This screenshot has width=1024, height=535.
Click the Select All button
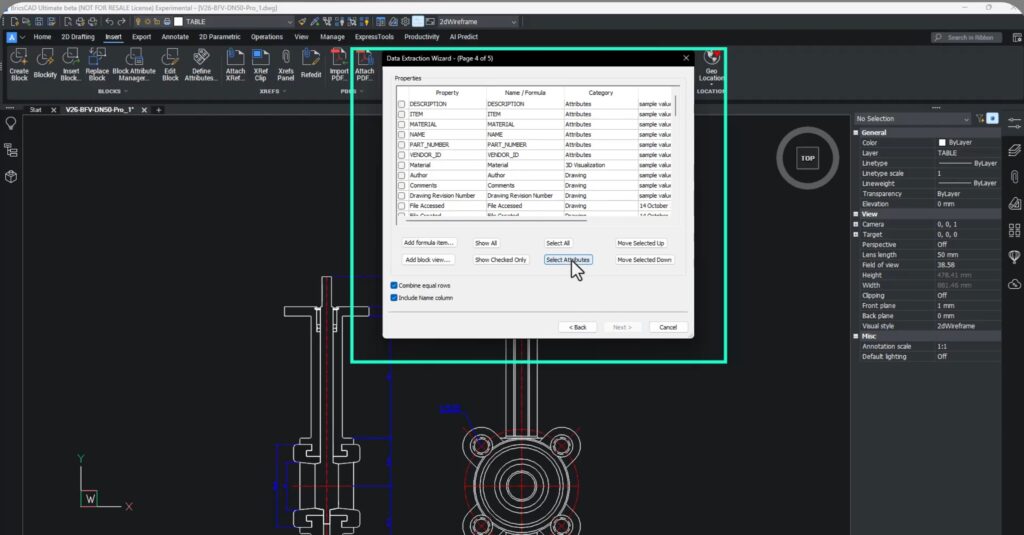(x=558, y=243)
